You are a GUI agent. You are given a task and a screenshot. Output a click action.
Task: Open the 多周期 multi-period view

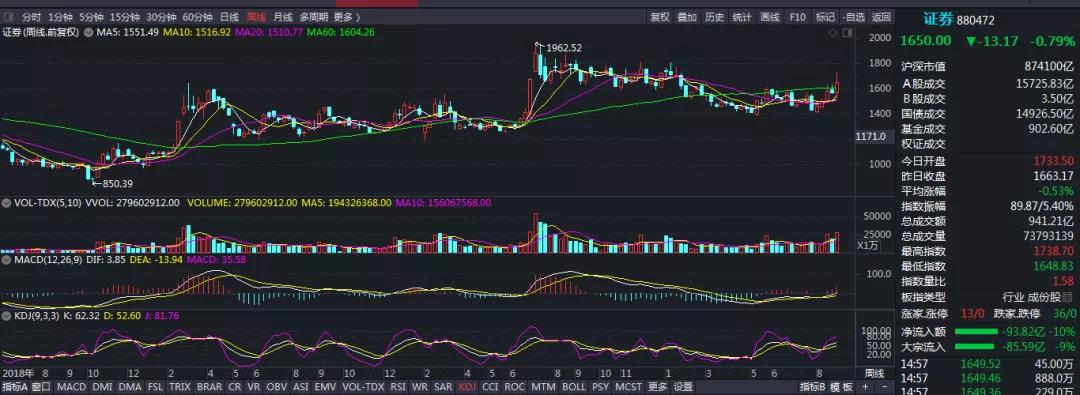313,17
